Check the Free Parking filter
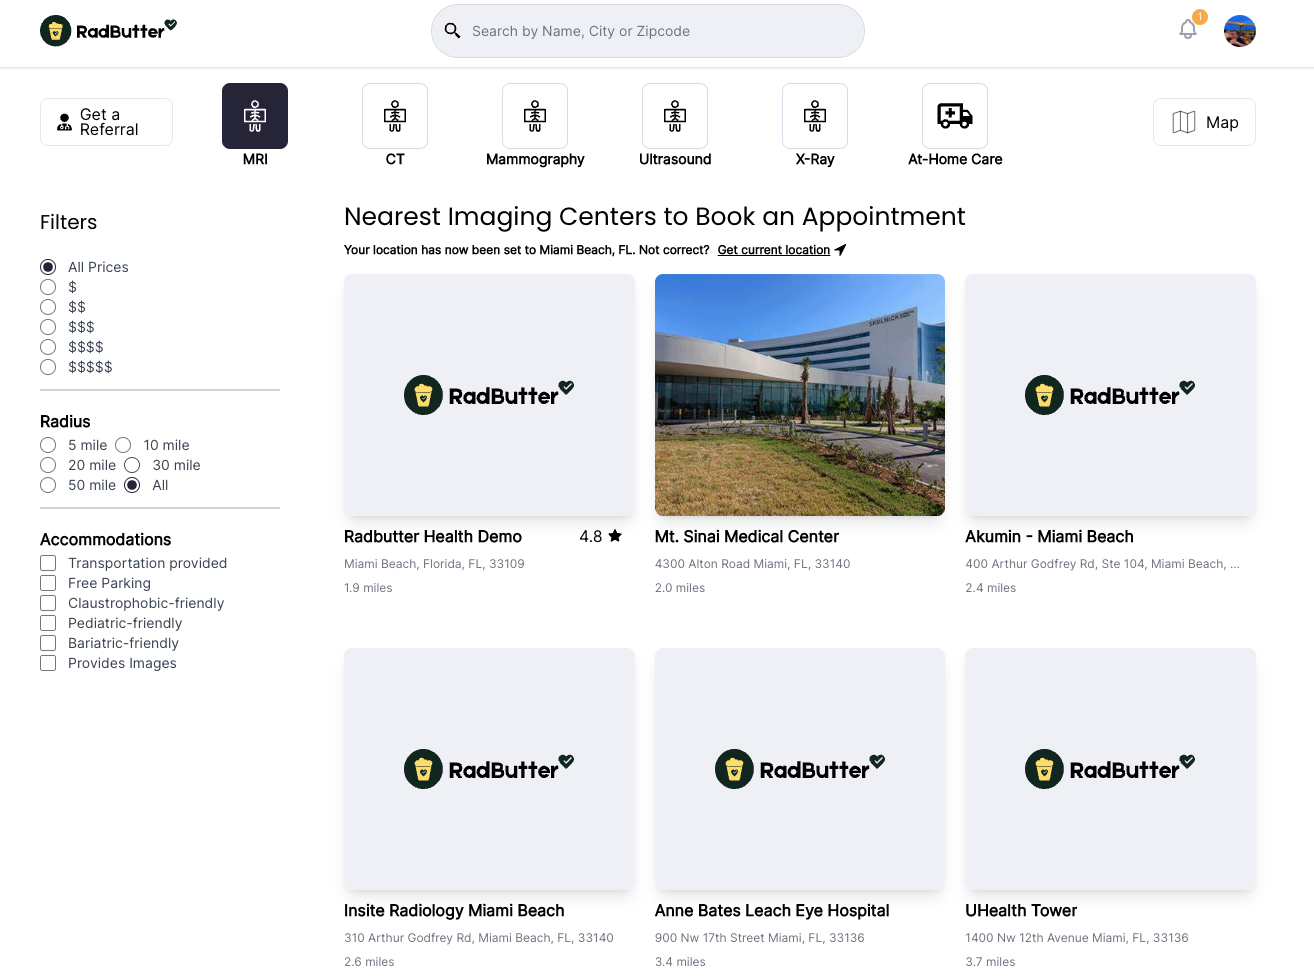The image size is (1314, 976). click(48, 583)
